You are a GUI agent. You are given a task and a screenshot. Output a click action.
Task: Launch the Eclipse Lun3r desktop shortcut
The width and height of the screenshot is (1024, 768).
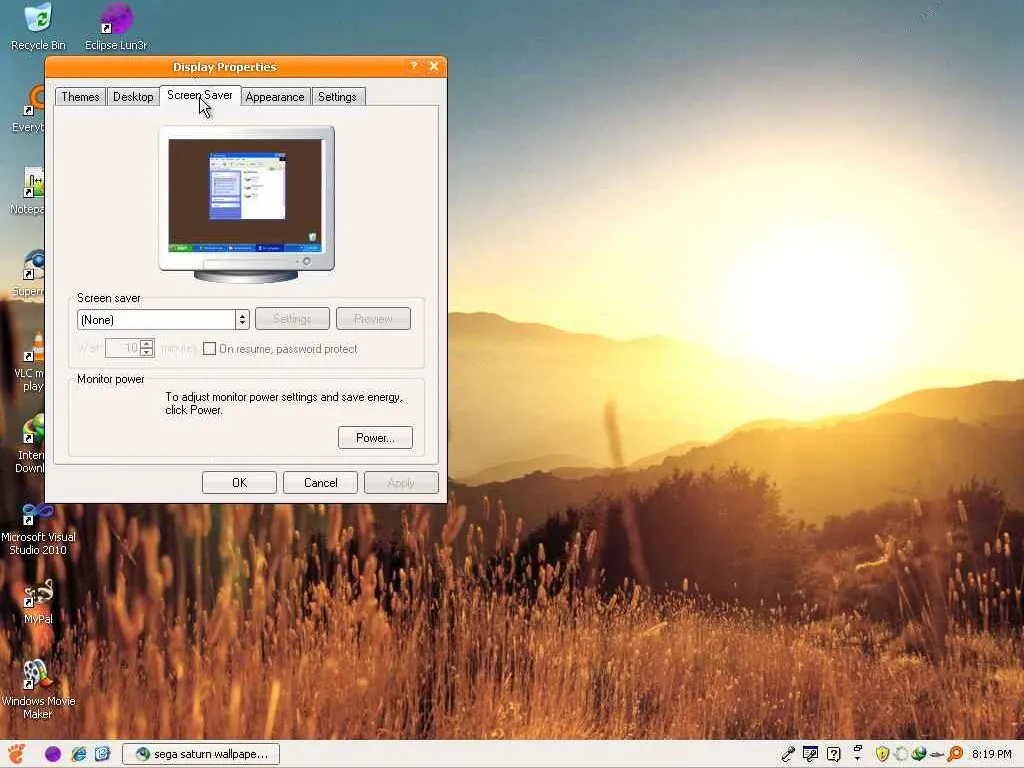116,27
